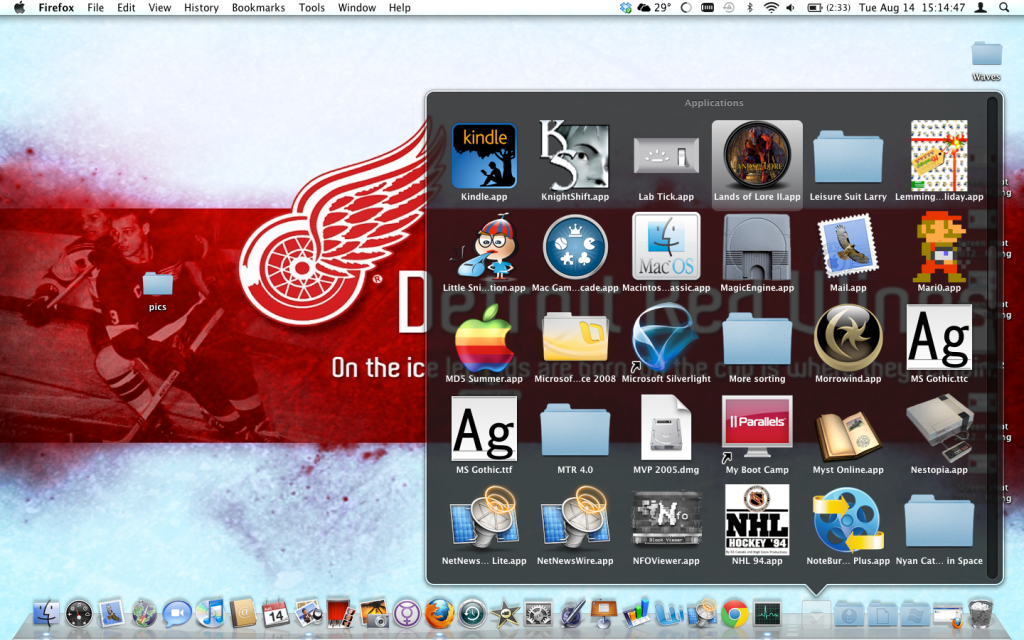This screenshot has height=640, width=1024.
Task: Open the Tools menu
Action: [312, 8]
